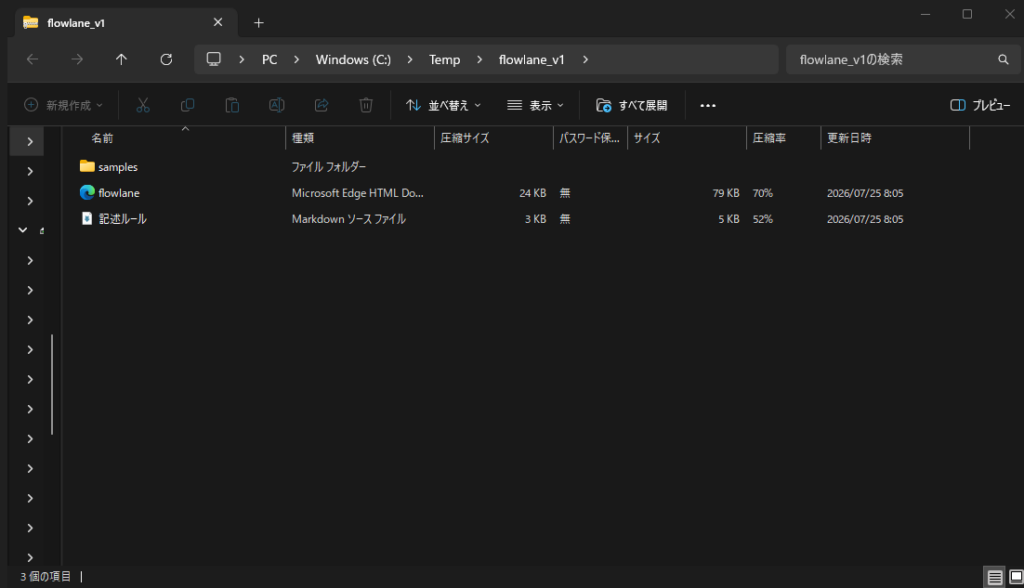Click the Paste clipboard icon
The height and width of the screenshot is (588, 1024).
point(232,105)
